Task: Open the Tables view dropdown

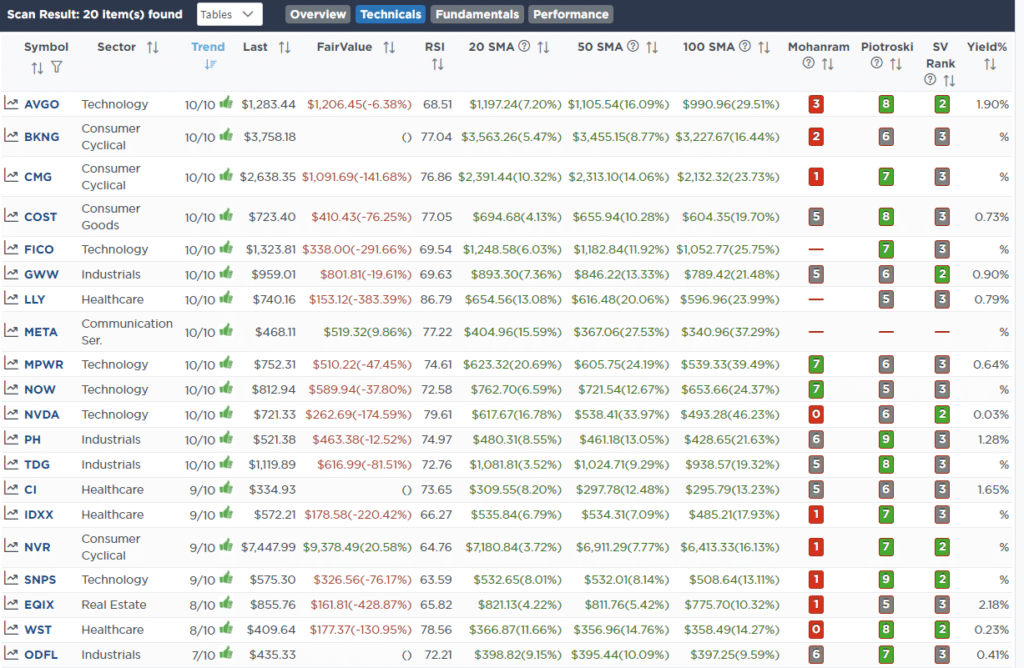Action: (x=229, y=14)
